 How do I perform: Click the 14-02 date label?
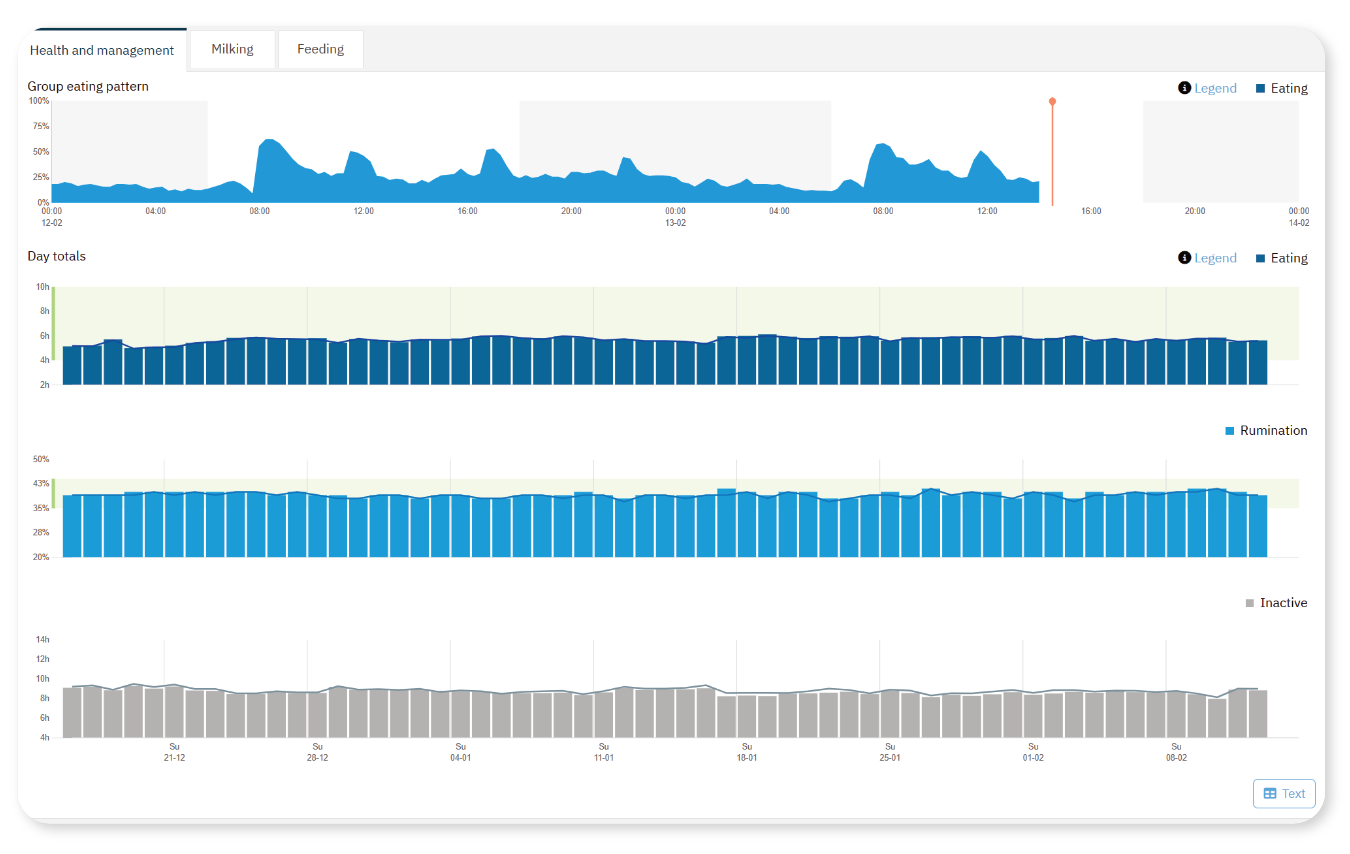click(x=1299, y=223)
